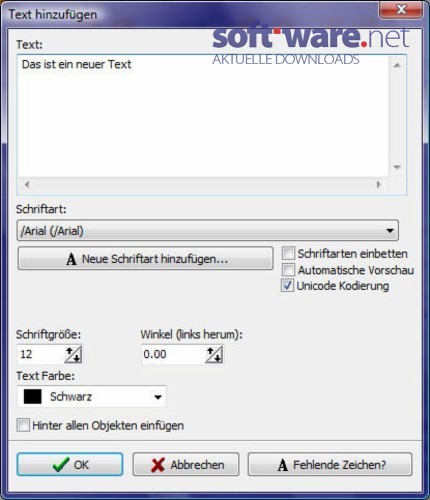Click the text area scroll down arrow
430x500 pixels.
click(397, 167)
